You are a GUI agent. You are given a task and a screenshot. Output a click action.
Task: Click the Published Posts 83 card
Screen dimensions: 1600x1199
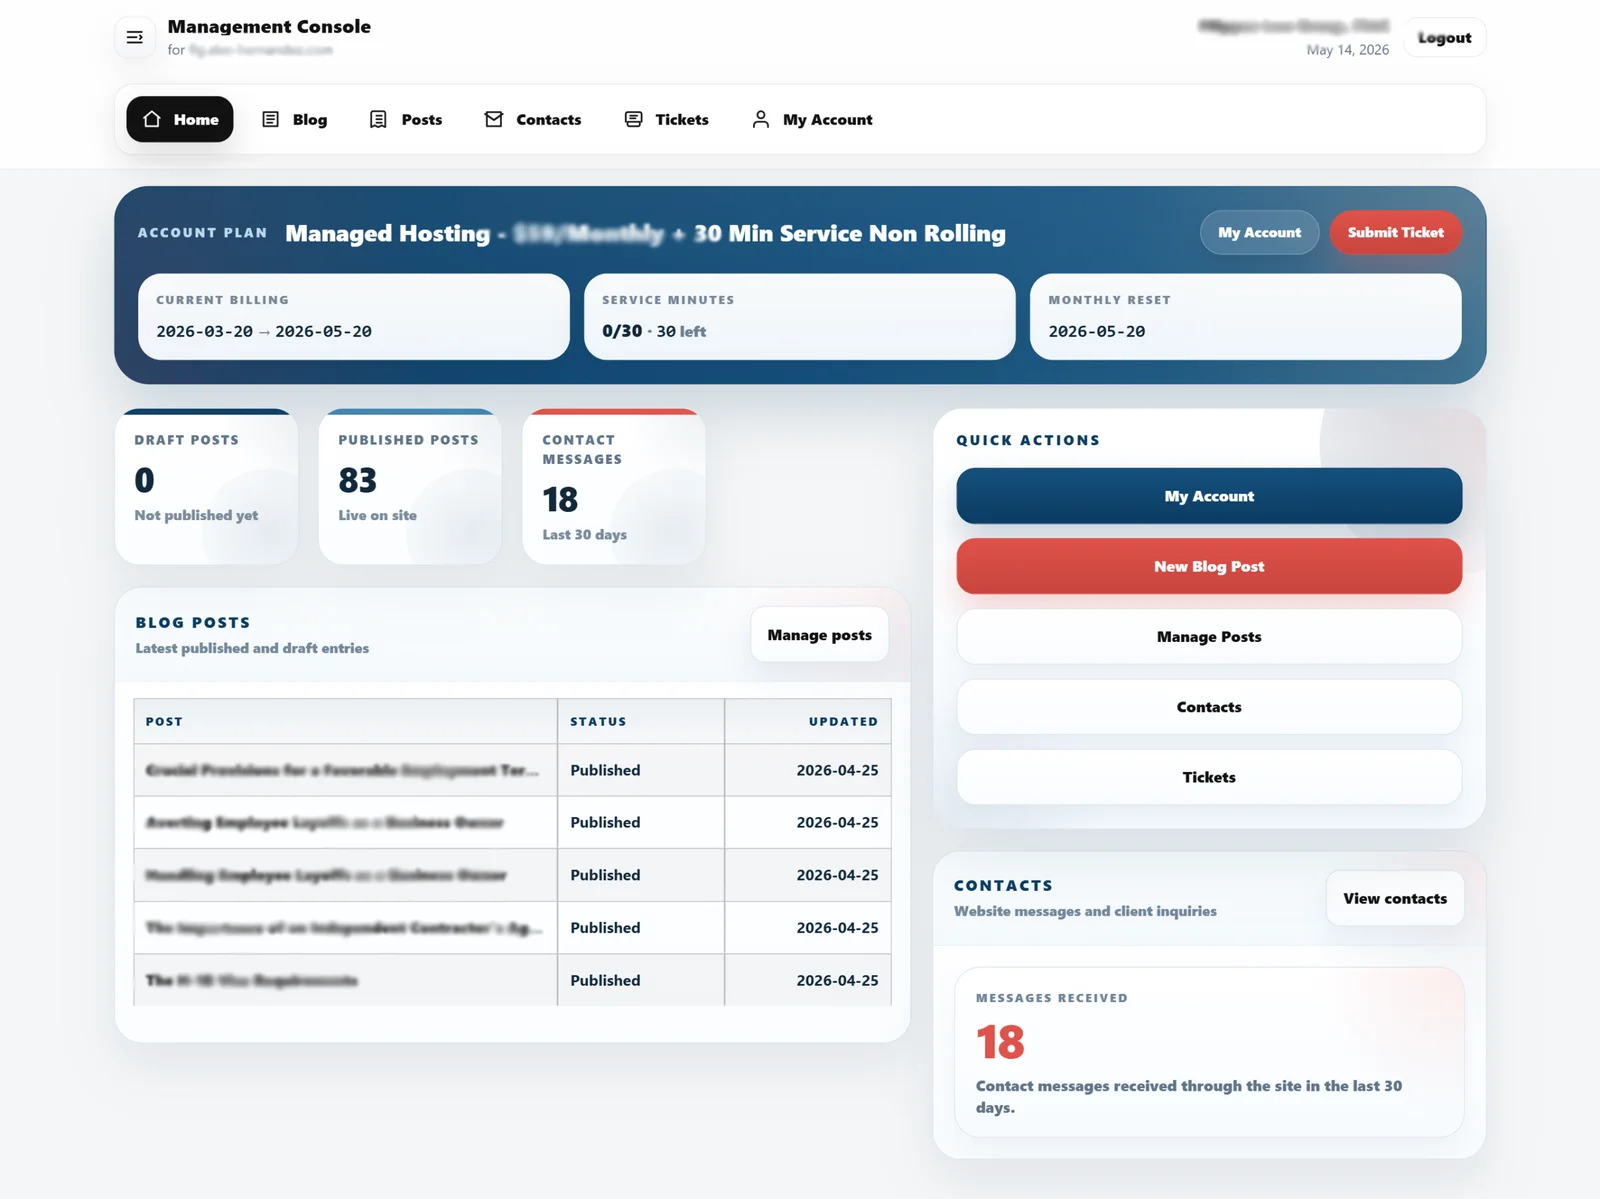coord(410,487)
